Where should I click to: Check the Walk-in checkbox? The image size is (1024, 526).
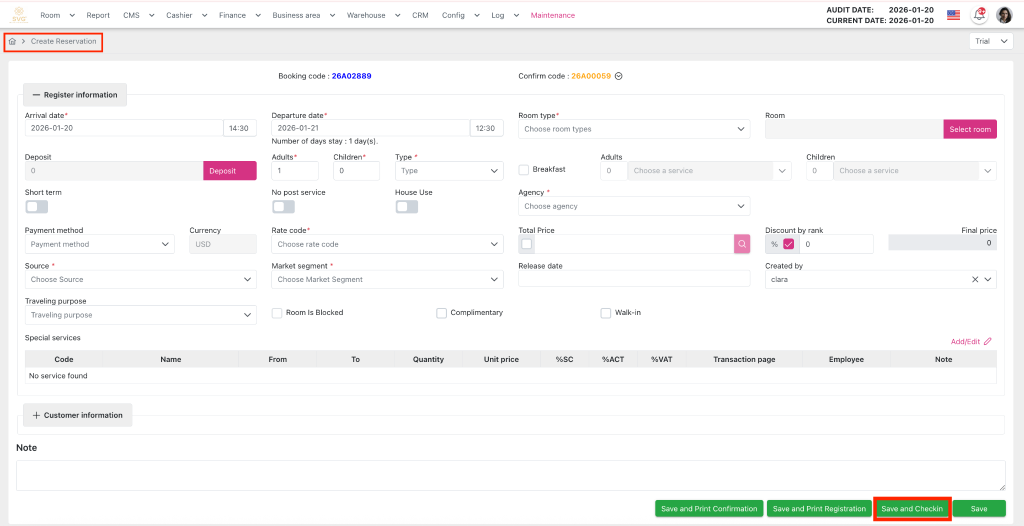point(606,313)
